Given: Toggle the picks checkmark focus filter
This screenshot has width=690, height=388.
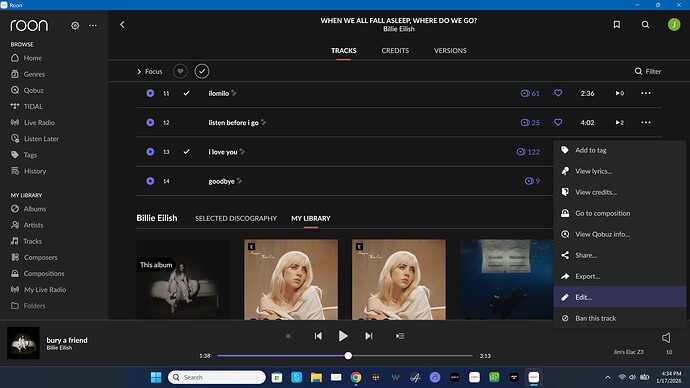Looking at the screenshot, I should (x=202, y=71).
